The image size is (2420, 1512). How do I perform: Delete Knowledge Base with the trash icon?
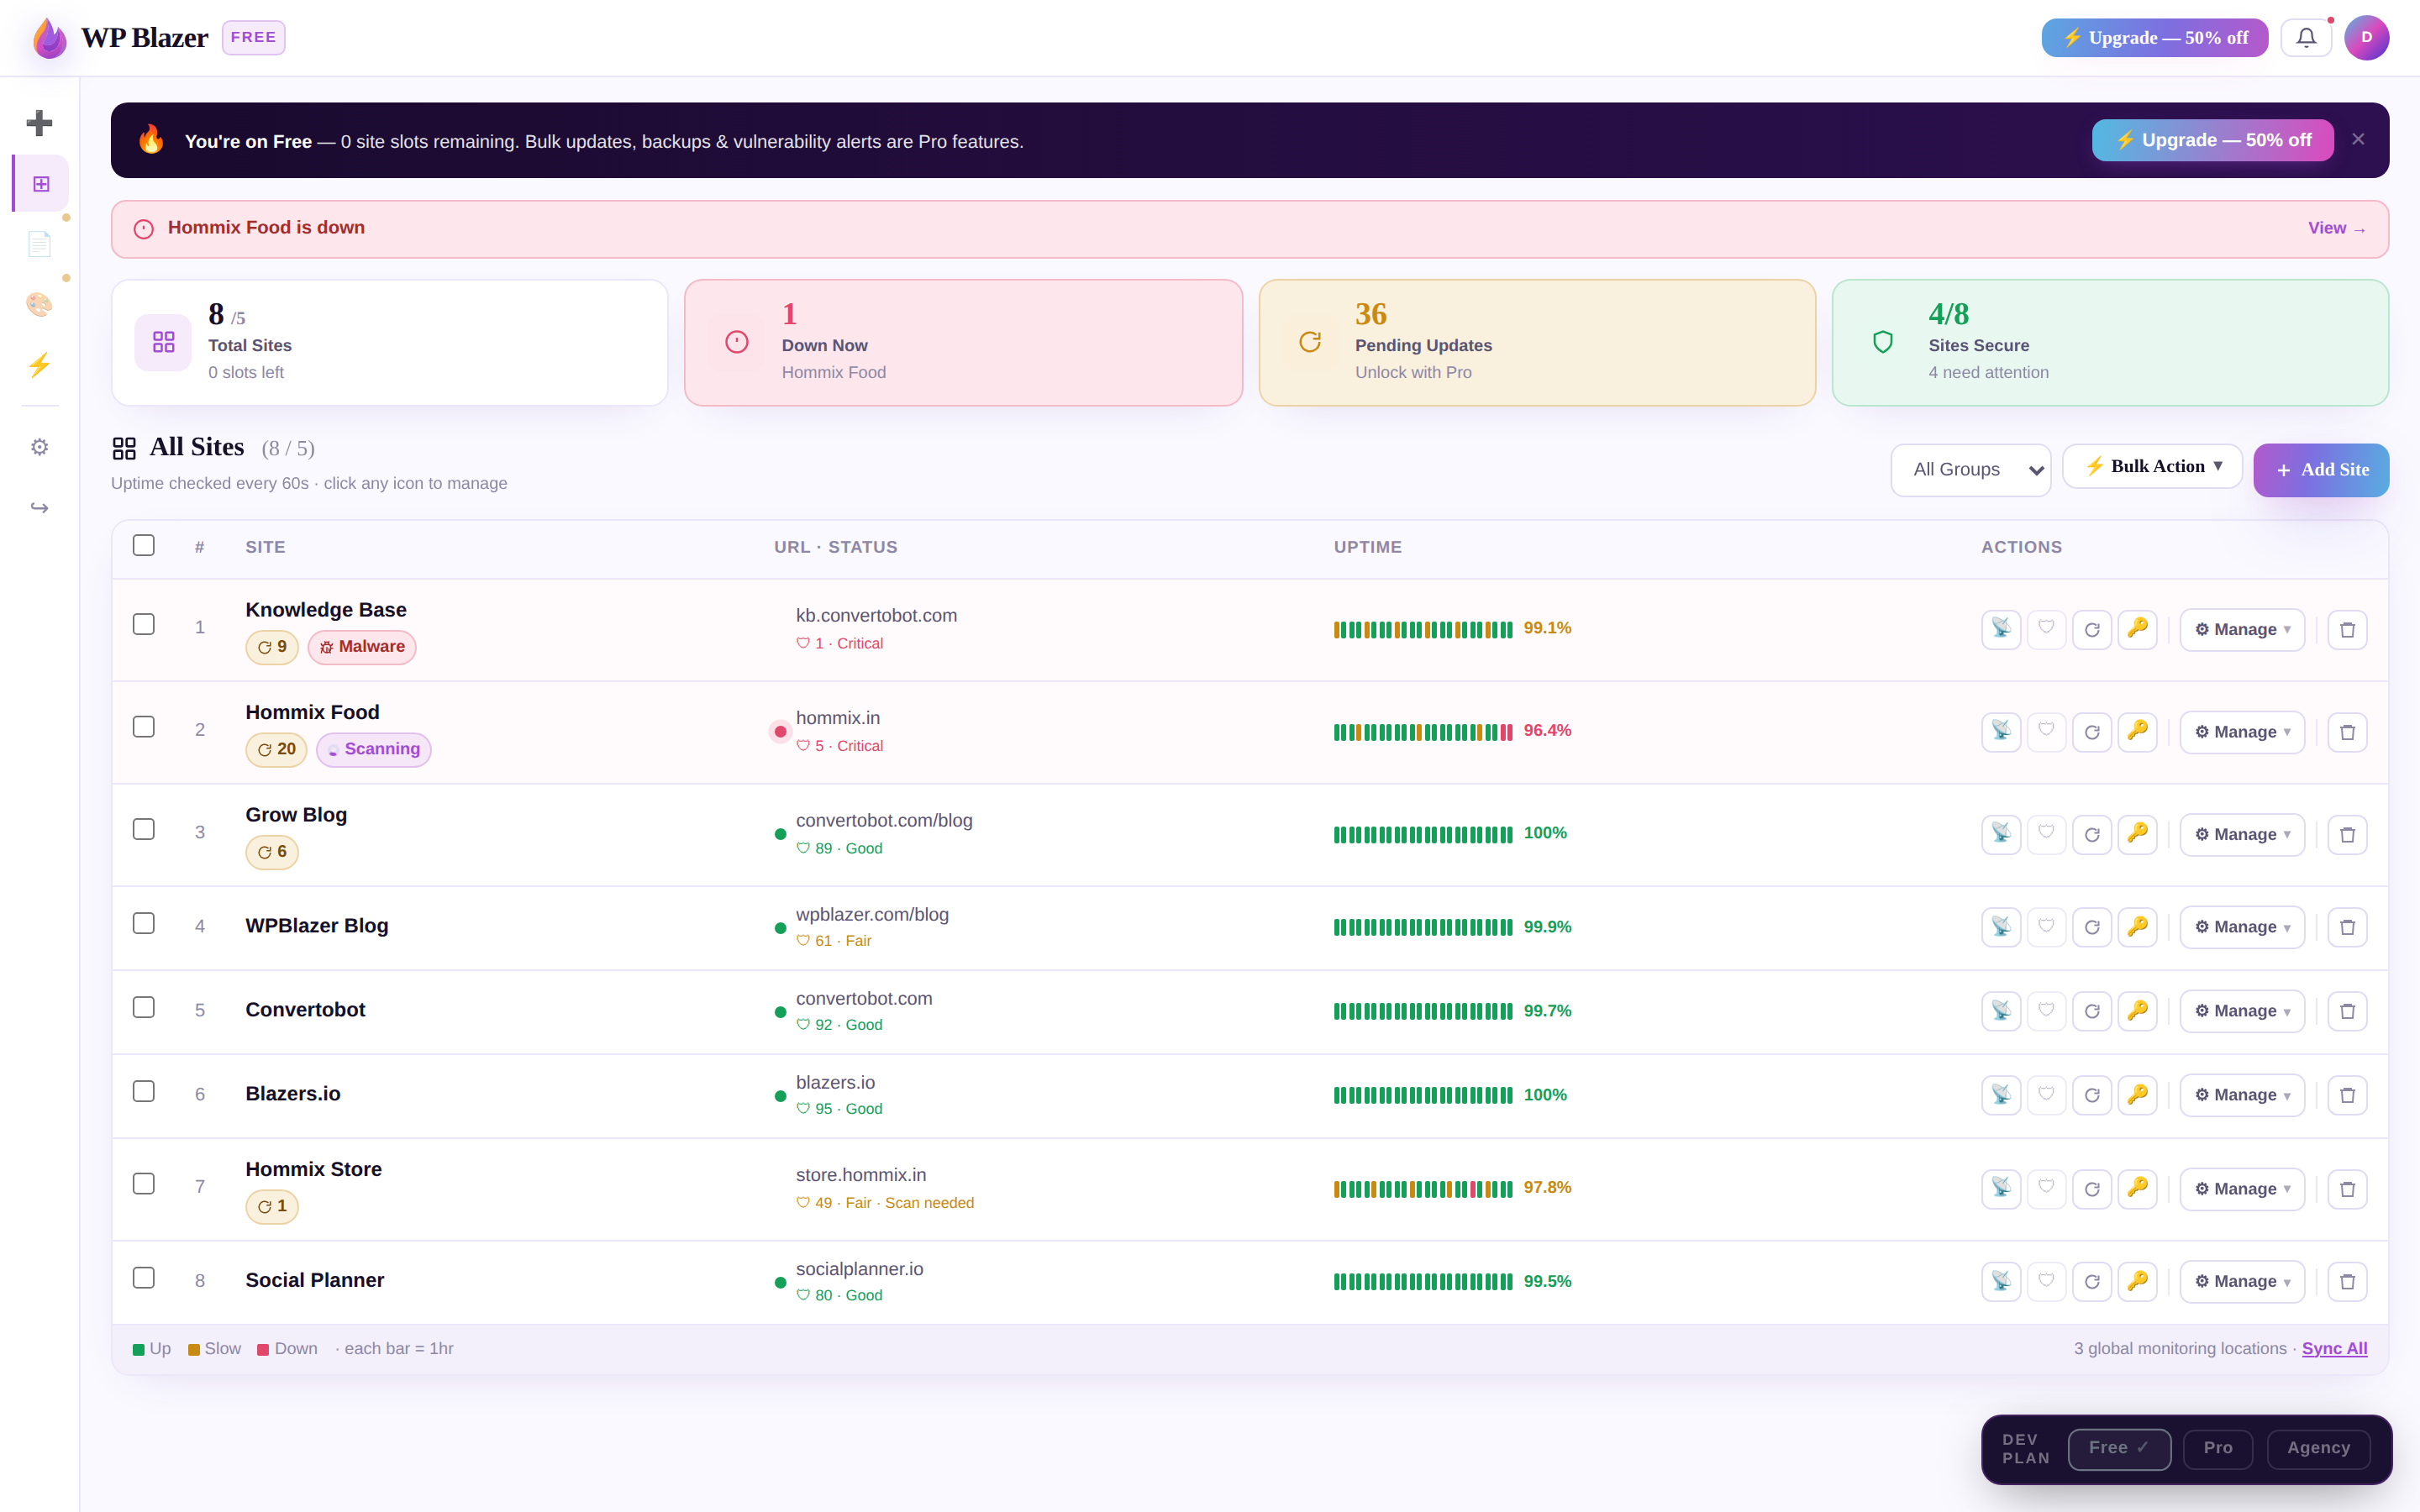2347,629
